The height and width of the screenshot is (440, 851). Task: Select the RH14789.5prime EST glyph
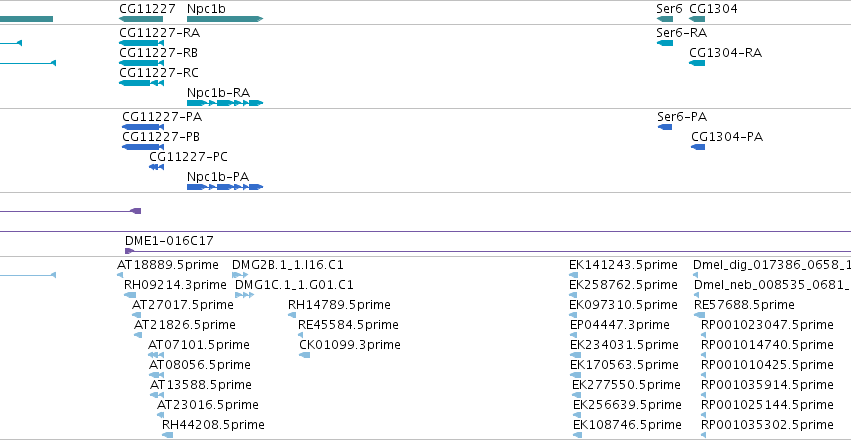tap(292, 315)
